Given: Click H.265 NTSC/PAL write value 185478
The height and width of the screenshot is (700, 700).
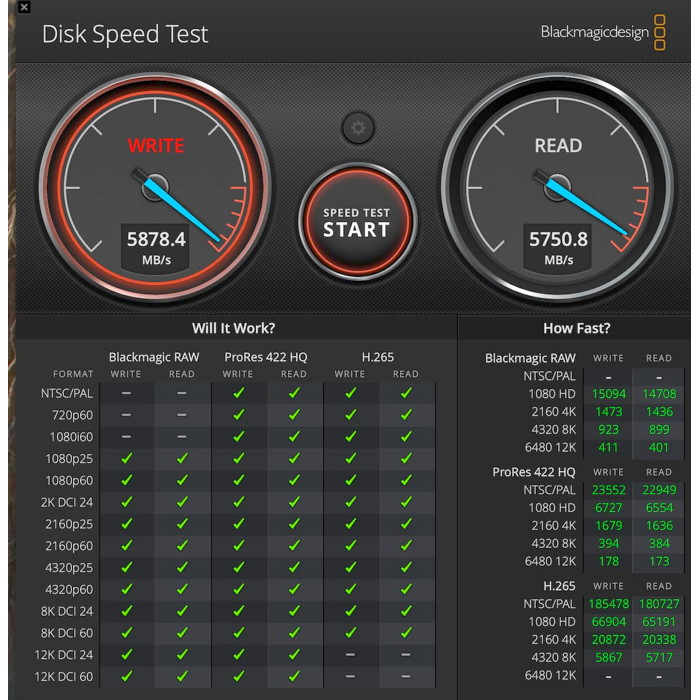Looking at the screenshot, I should click(608, 604).
